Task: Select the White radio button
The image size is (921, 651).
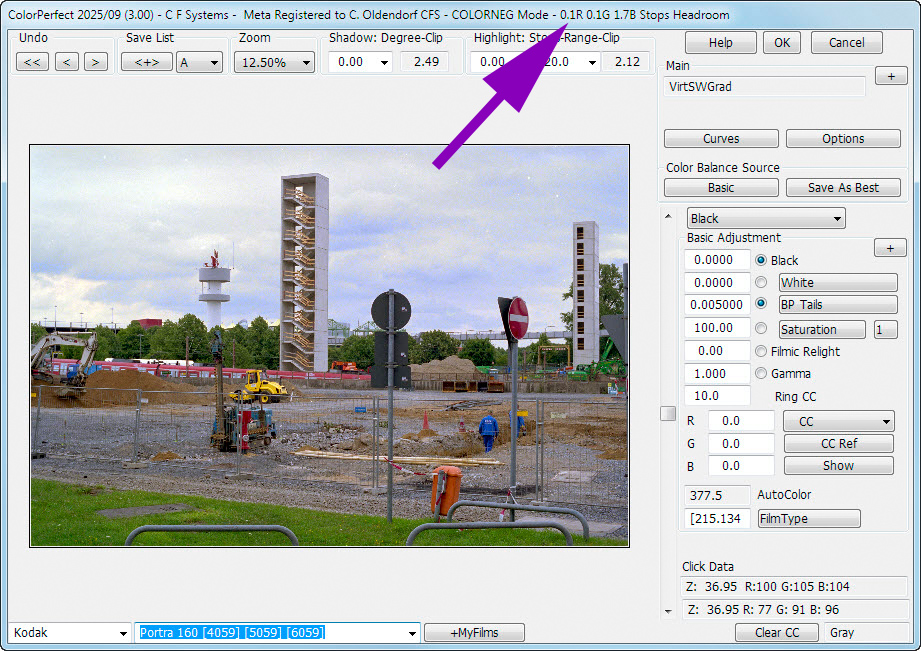Action: tap(762, 282)
